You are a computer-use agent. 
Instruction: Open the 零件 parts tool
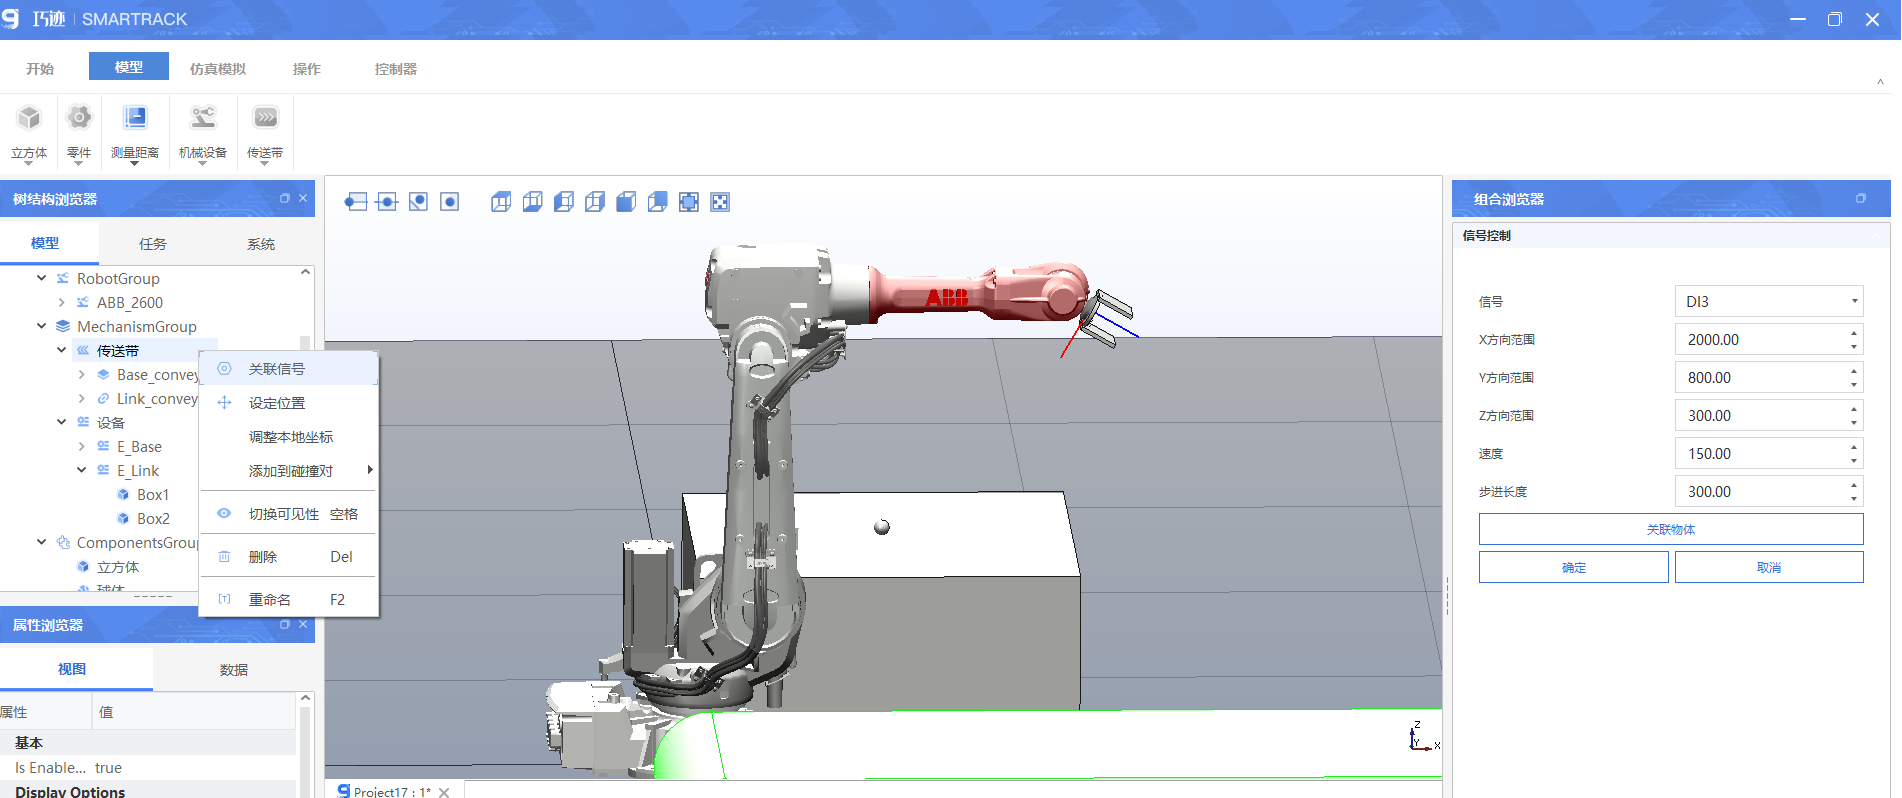coord(79,132)
